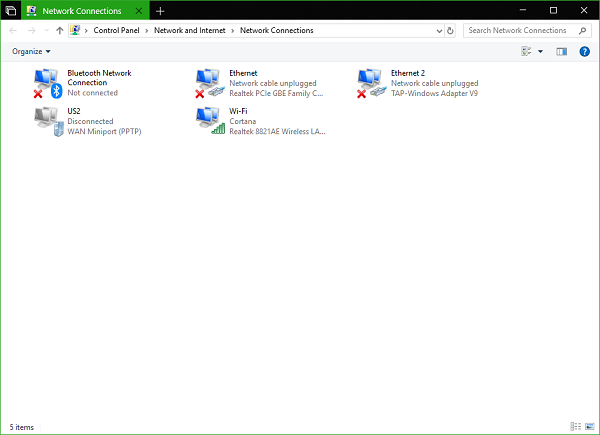Click the Network Connections breadcrumb

[276, 30]
